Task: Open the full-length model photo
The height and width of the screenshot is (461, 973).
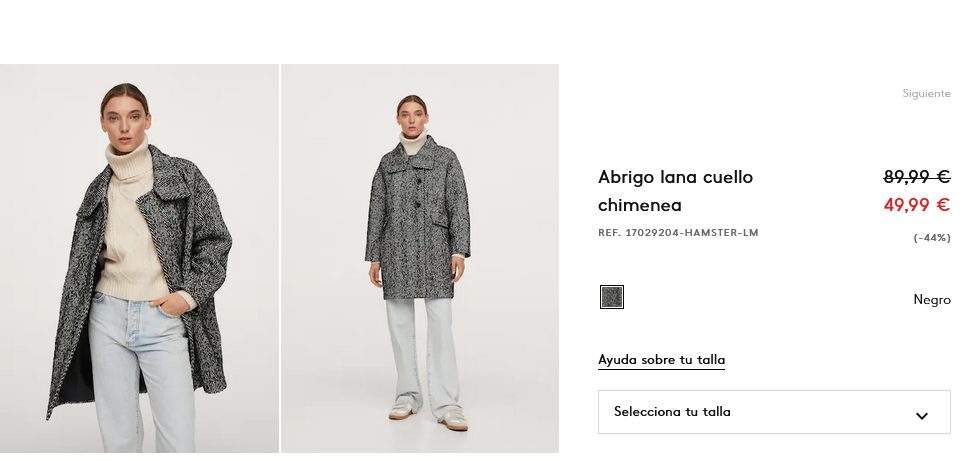Action: coord(419,258)
